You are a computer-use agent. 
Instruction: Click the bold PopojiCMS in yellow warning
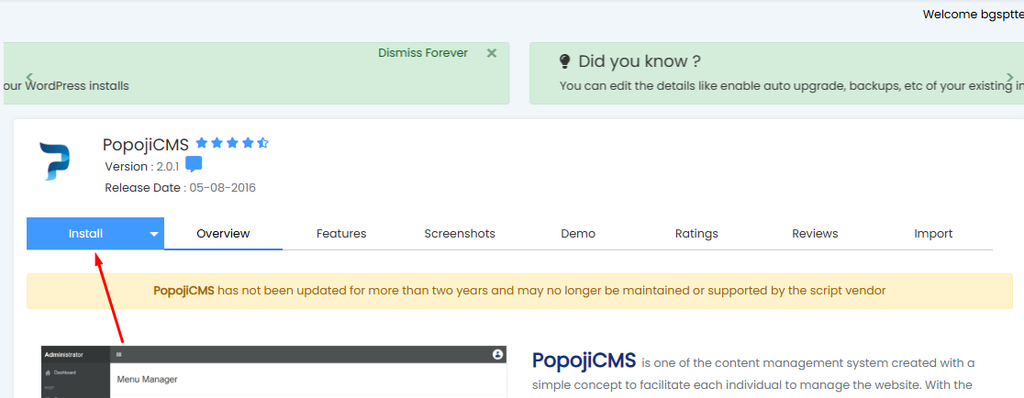tap(184, 290)
